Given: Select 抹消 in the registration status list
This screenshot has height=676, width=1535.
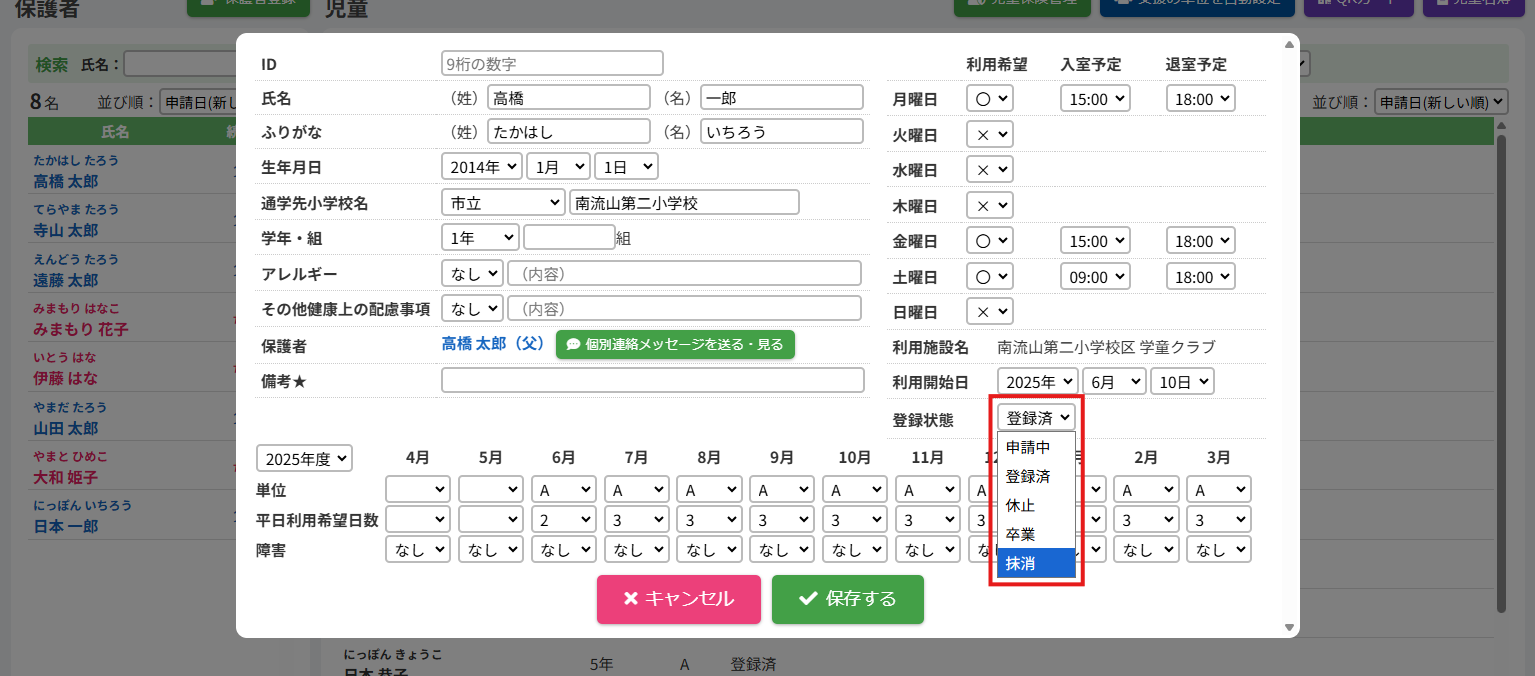Looking at the screenshot, I should coord(1035,564).
